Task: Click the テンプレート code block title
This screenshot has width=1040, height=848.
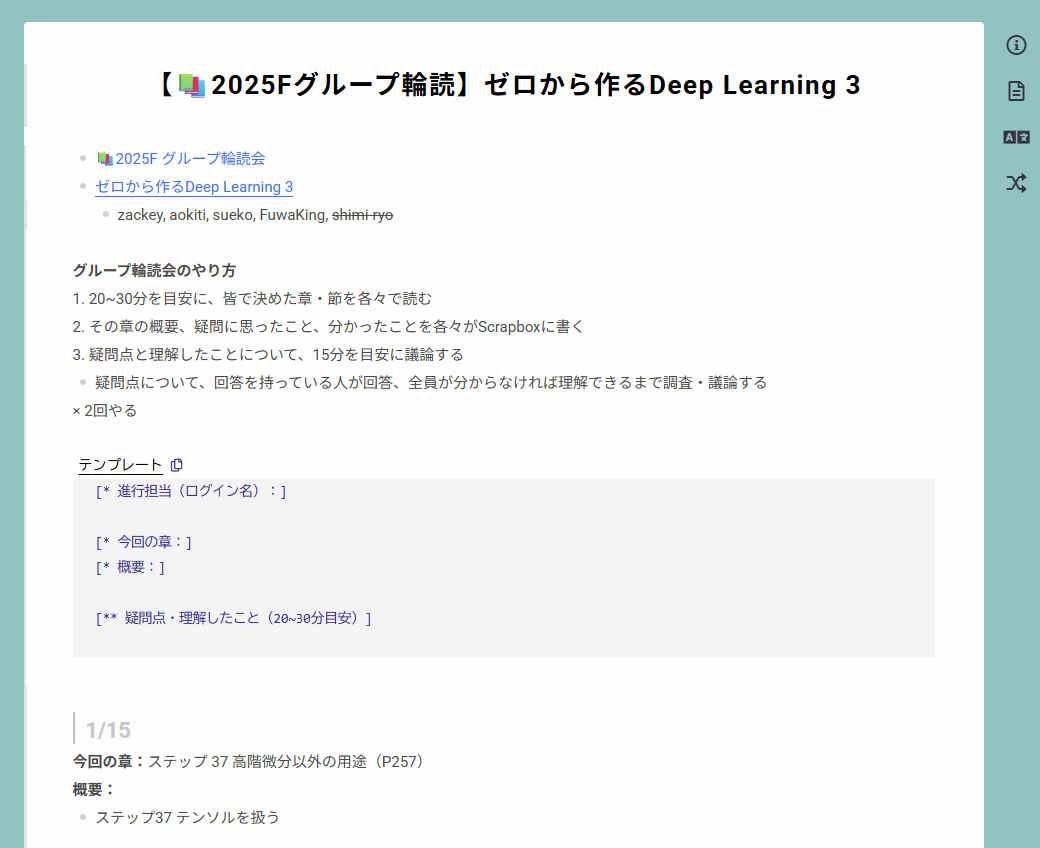Action: (120, 465)
